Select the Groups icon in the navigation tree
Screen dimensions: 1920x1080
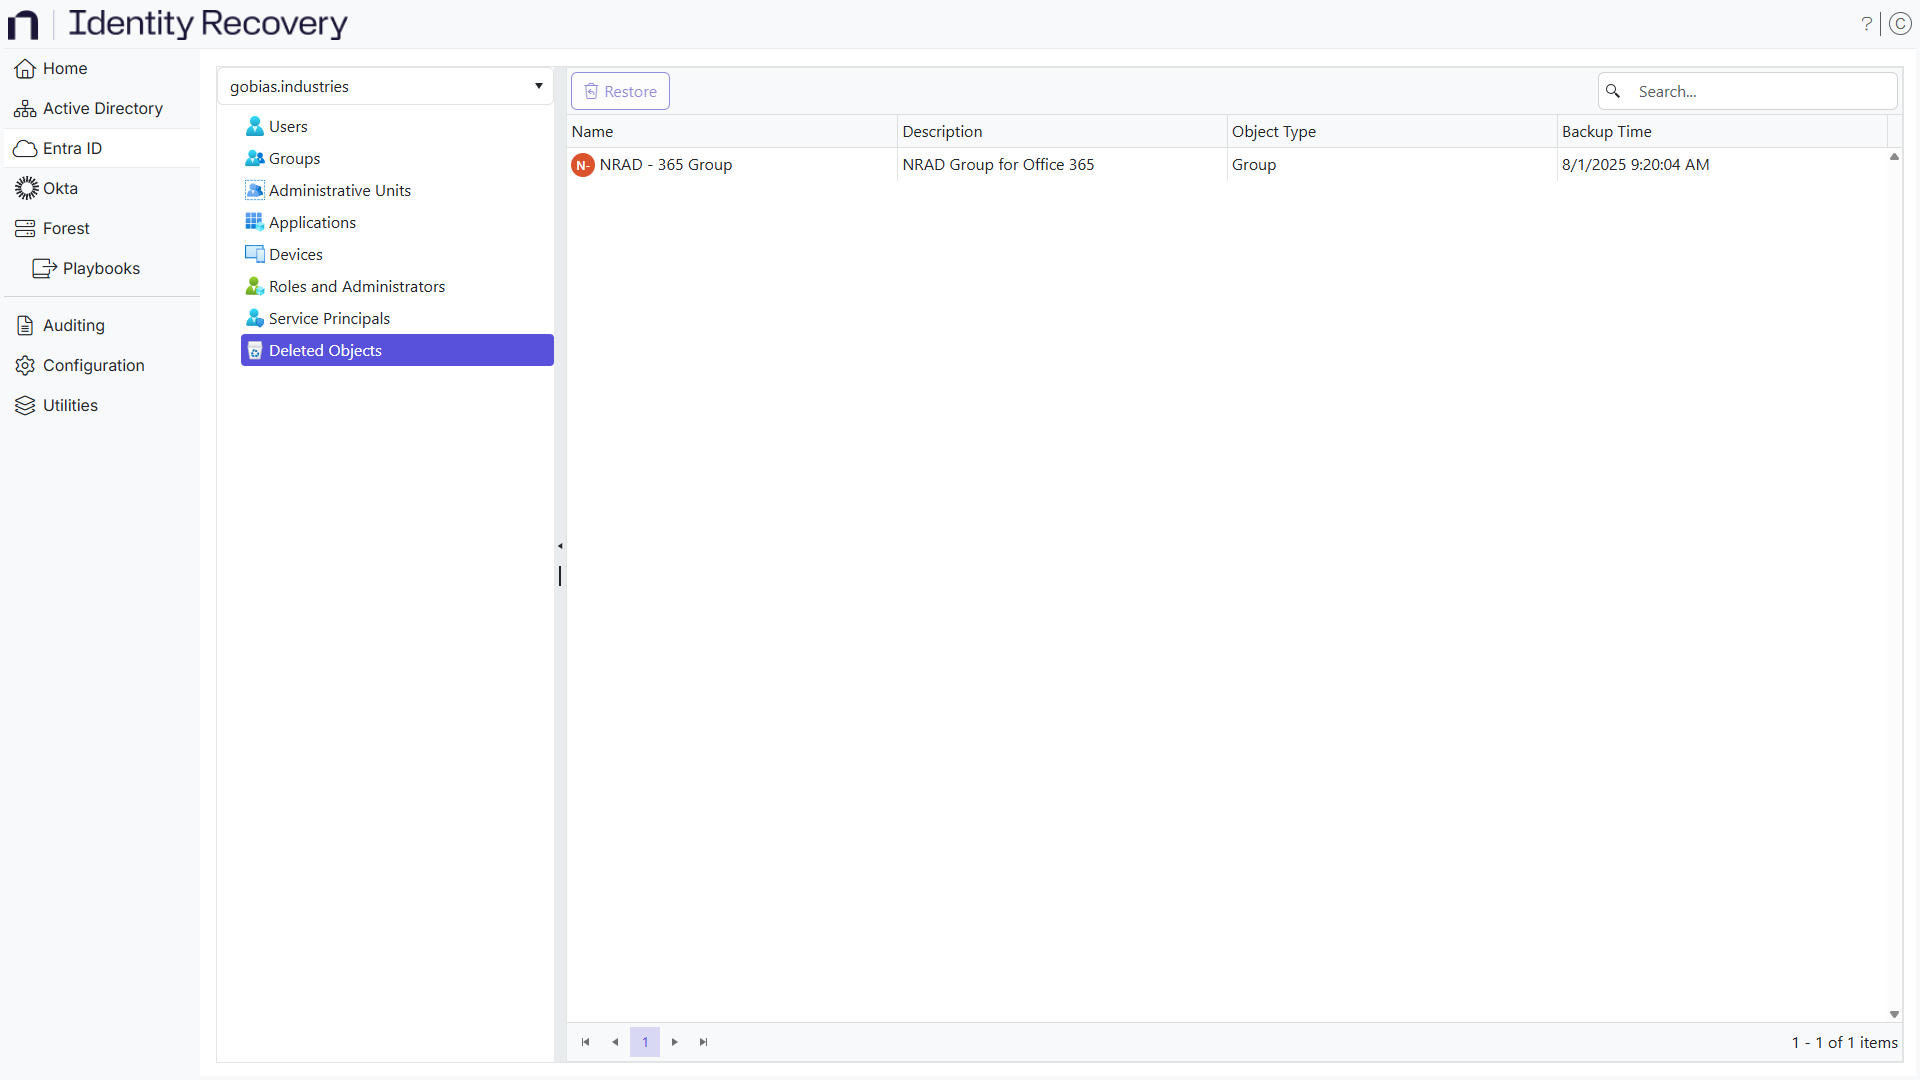point(255,158)
